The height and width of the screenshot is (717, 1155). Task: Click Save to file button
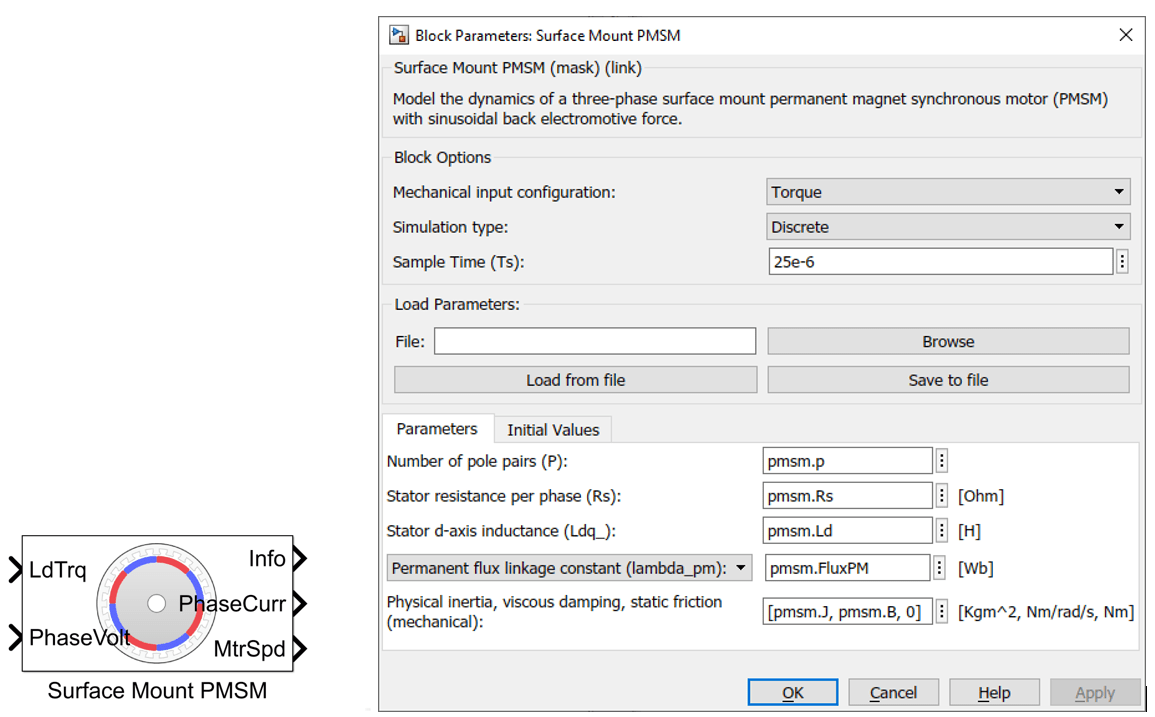[x=948, y=380]
